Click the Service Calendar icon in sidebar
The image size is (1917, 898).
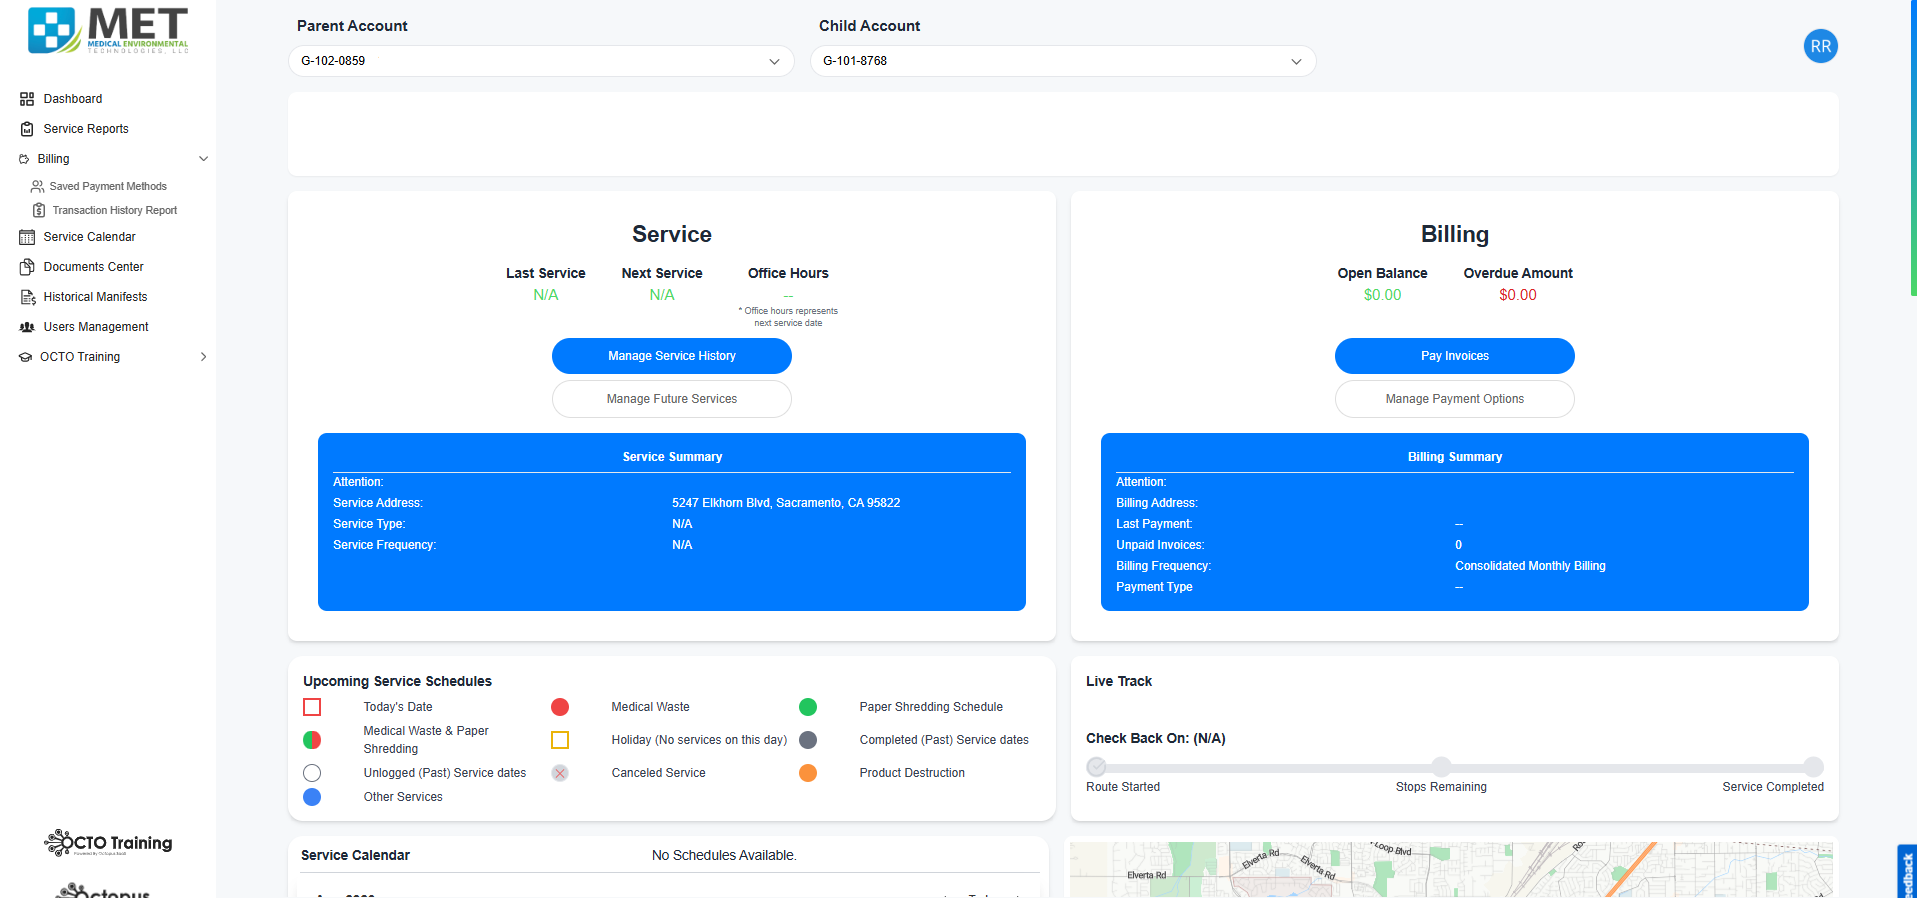(27, 237)
